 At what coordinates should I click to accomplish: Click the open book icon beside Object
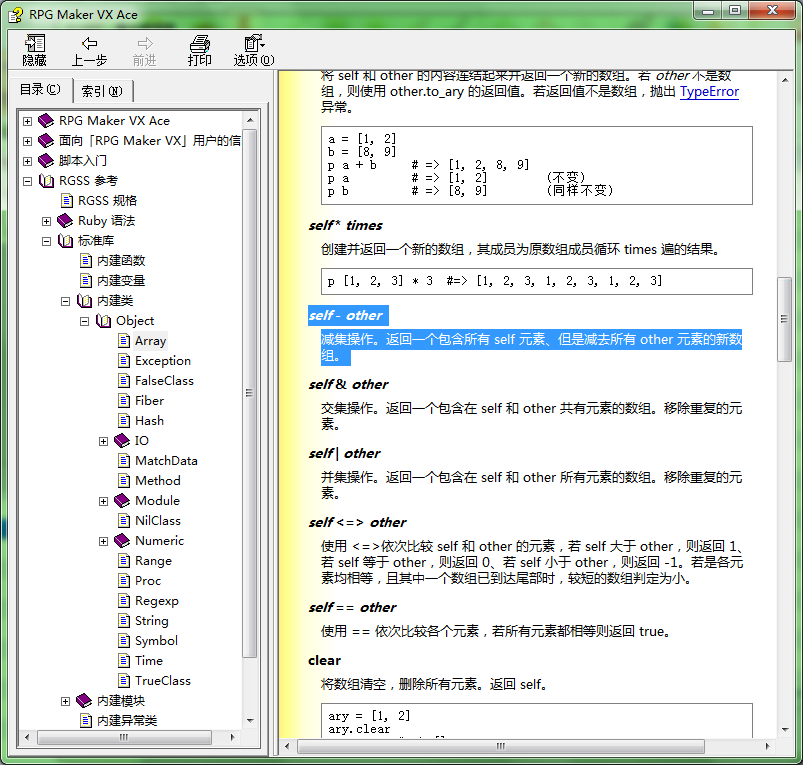pyautogui.click(x=103, y=321)
